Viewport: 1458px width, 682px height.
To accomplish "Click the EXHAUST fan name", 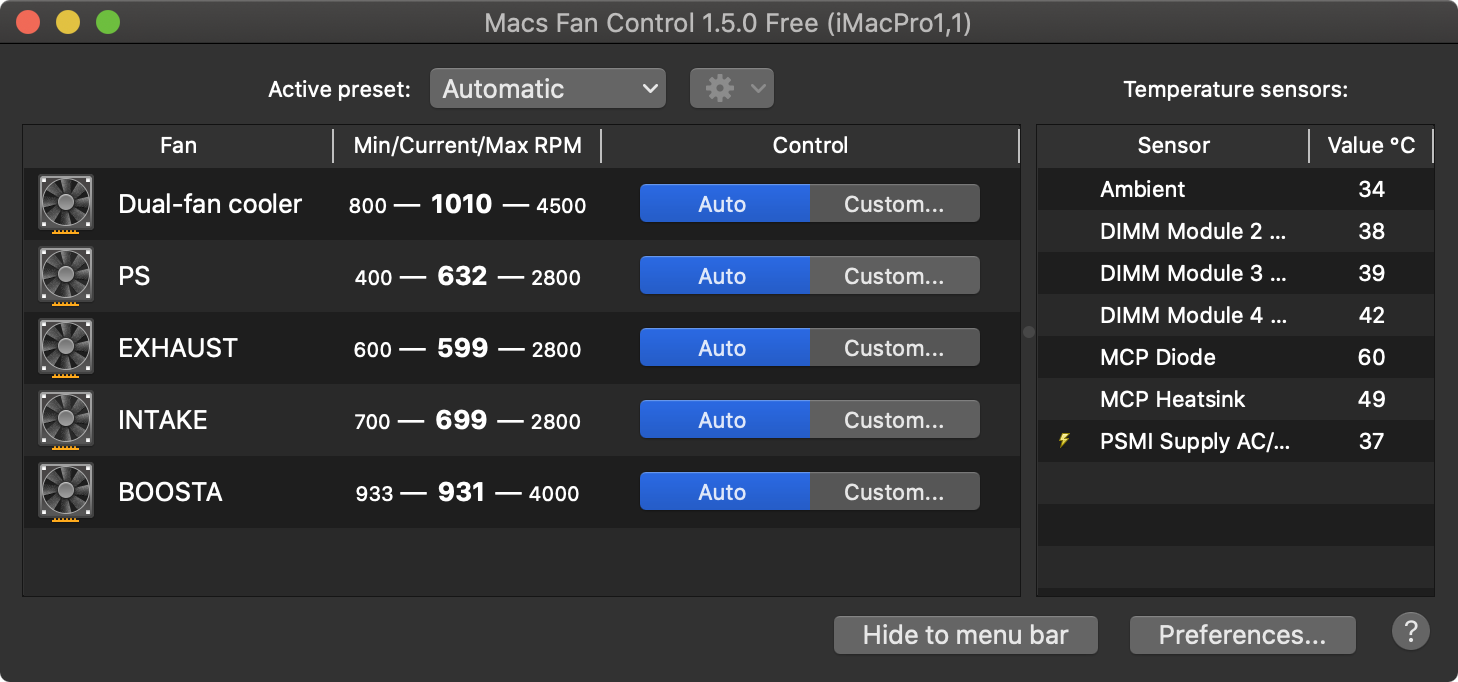I will [x=178, y=348].
